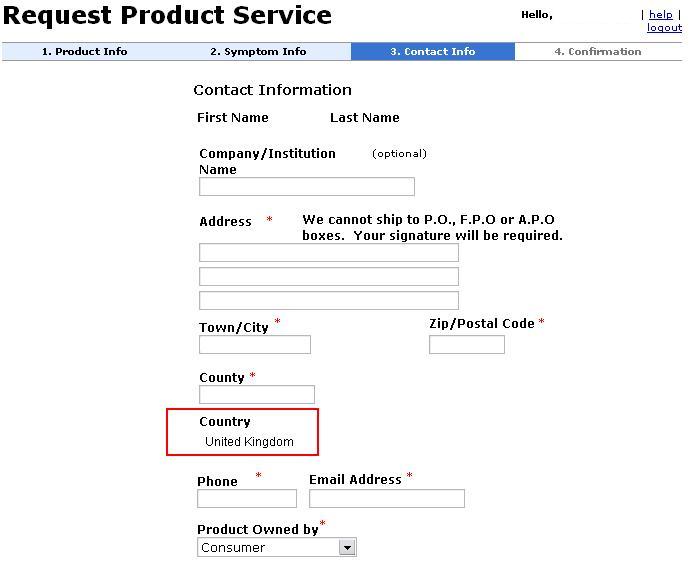
Task: Click the third Address line field
Action: pyautogui.click(x=328, y=301)
